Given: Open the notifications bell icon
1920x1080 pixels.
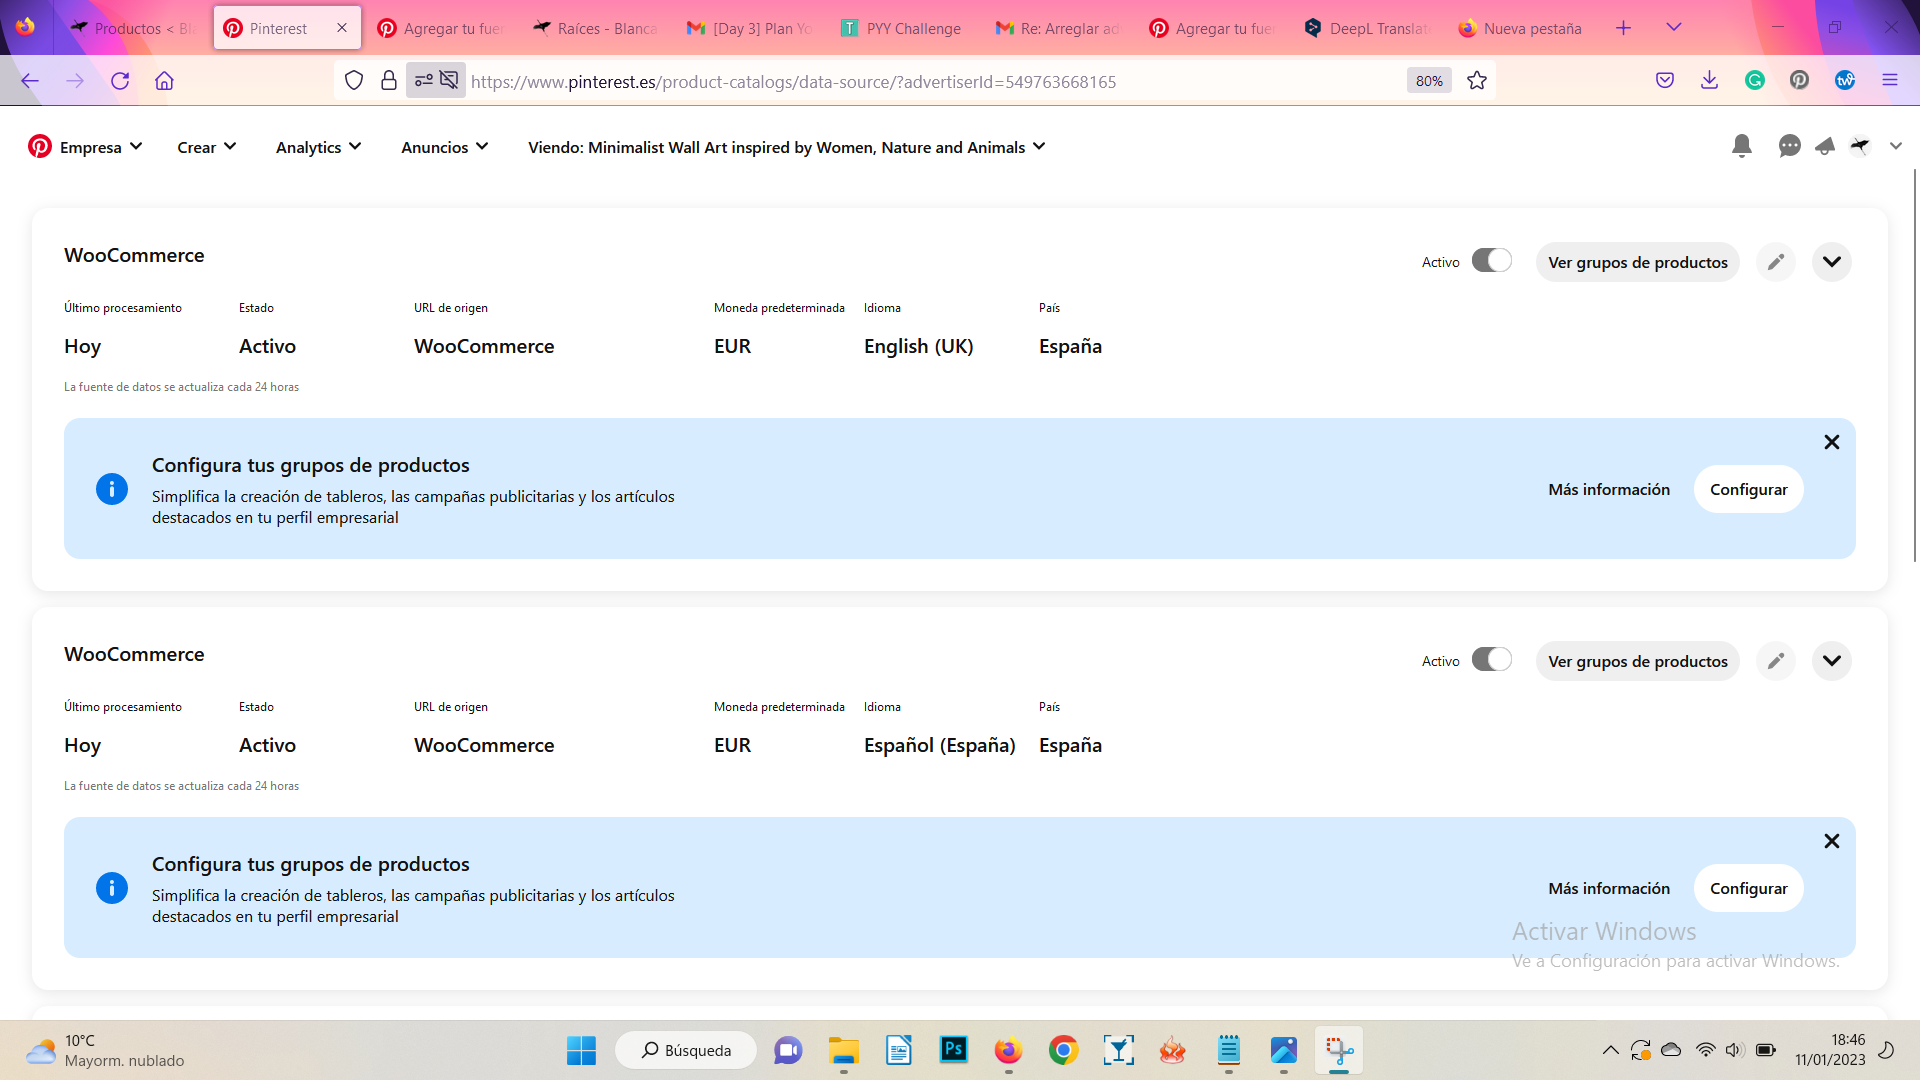Looking at the screenshot, I should click(1741, 146).
